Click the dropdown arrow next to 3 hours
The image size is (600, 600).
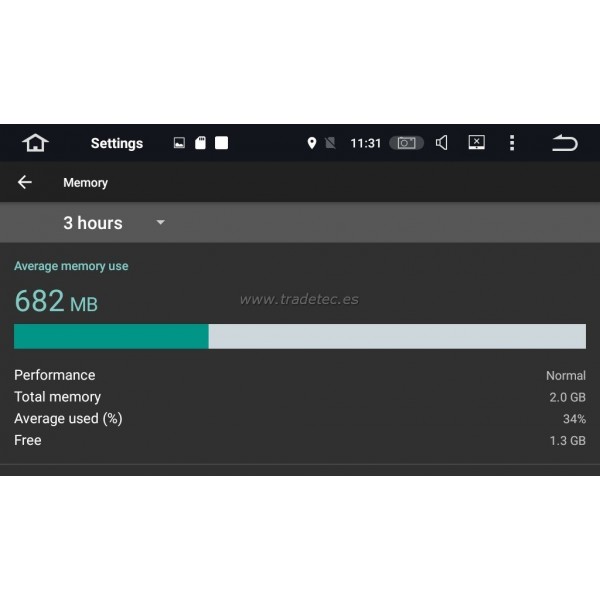pos(160,223)
